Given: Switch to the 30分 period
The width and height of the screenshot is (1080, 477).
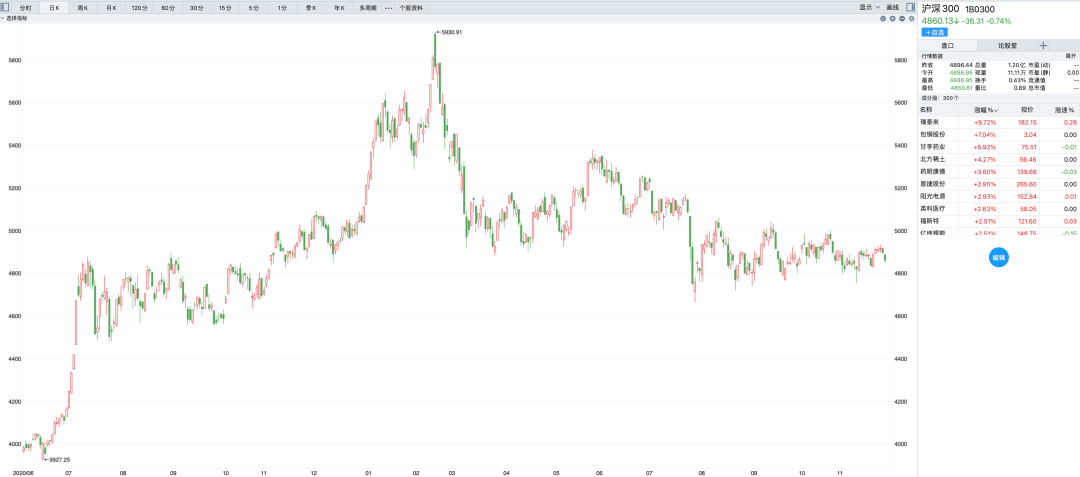Looking at the screenshot, I should 196,8.
